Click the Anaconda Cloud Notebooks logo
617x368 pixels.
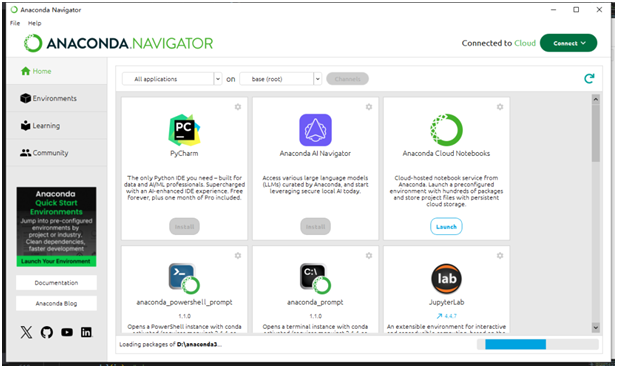[446, 130]
